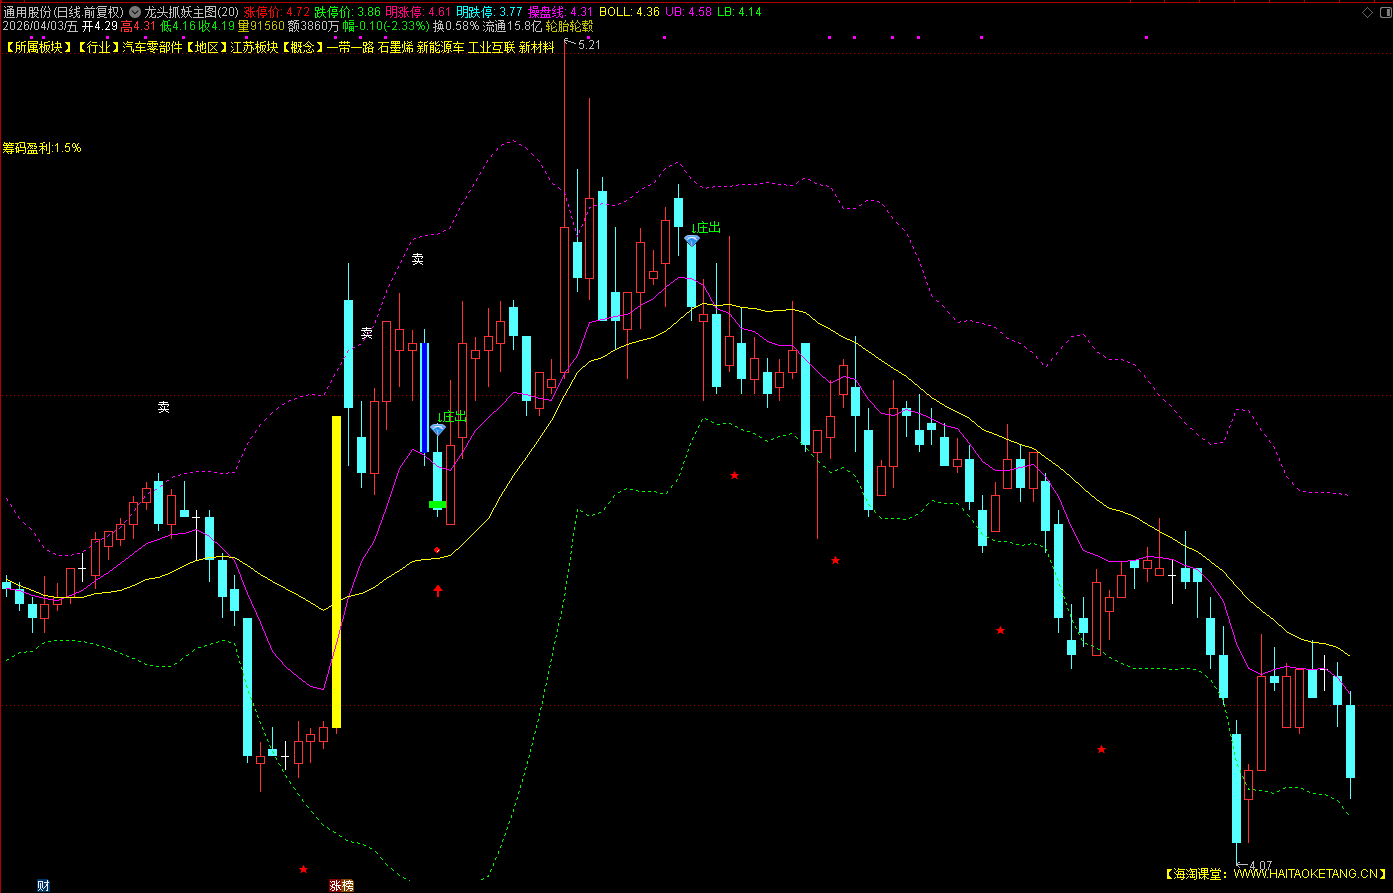The height and width of the screenshot is (893, 1393).
Task: Open the indicator dropdown before 龙头抓妖主图
Action: [135, 12]
